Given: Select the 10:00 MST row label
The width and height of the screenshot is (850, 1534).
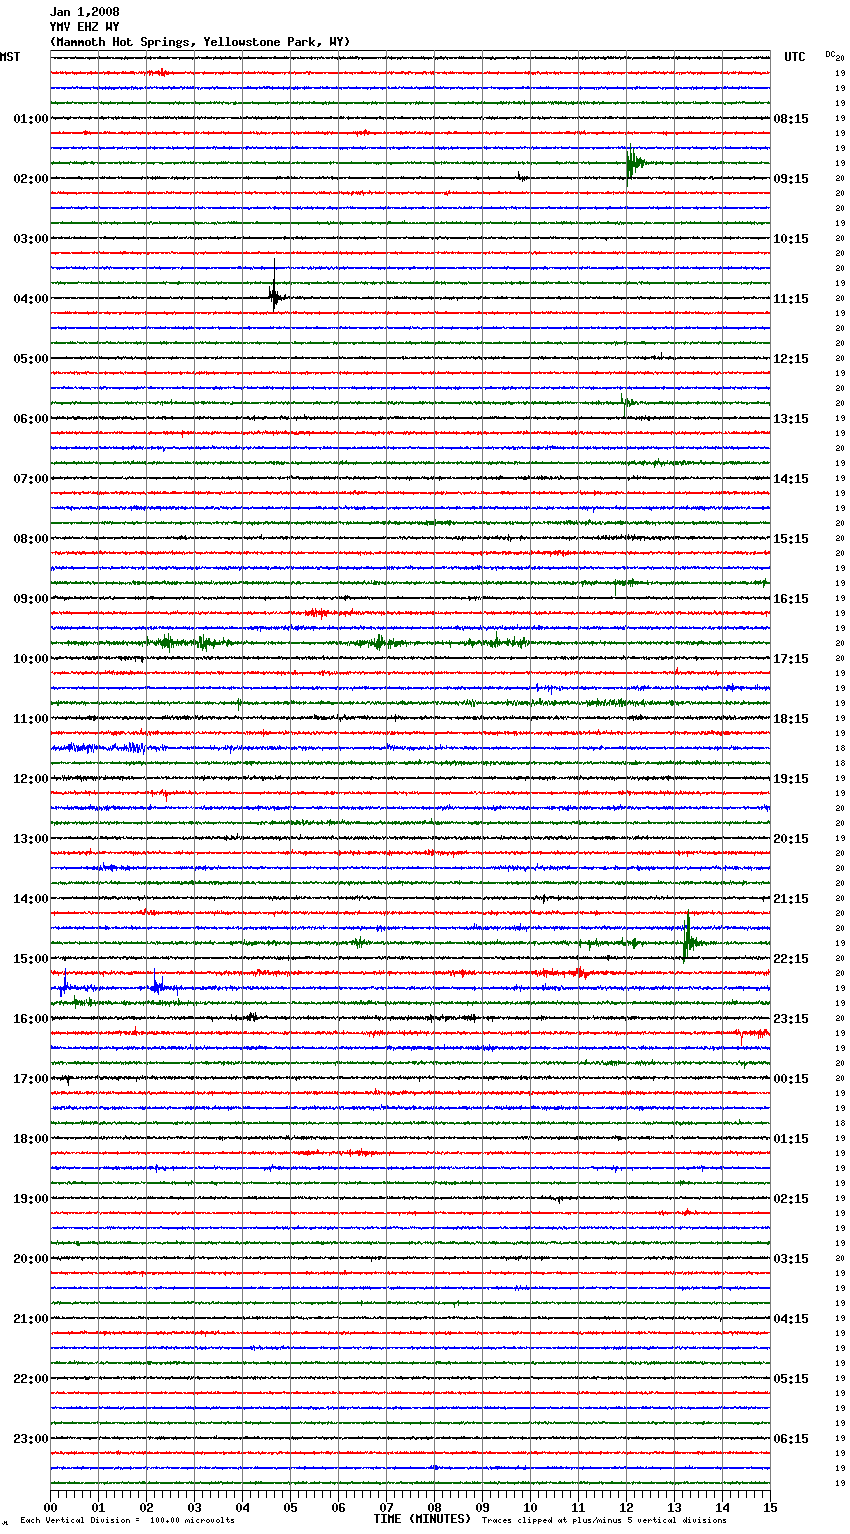Looking at the screenshot, I should tap(31, 659).
